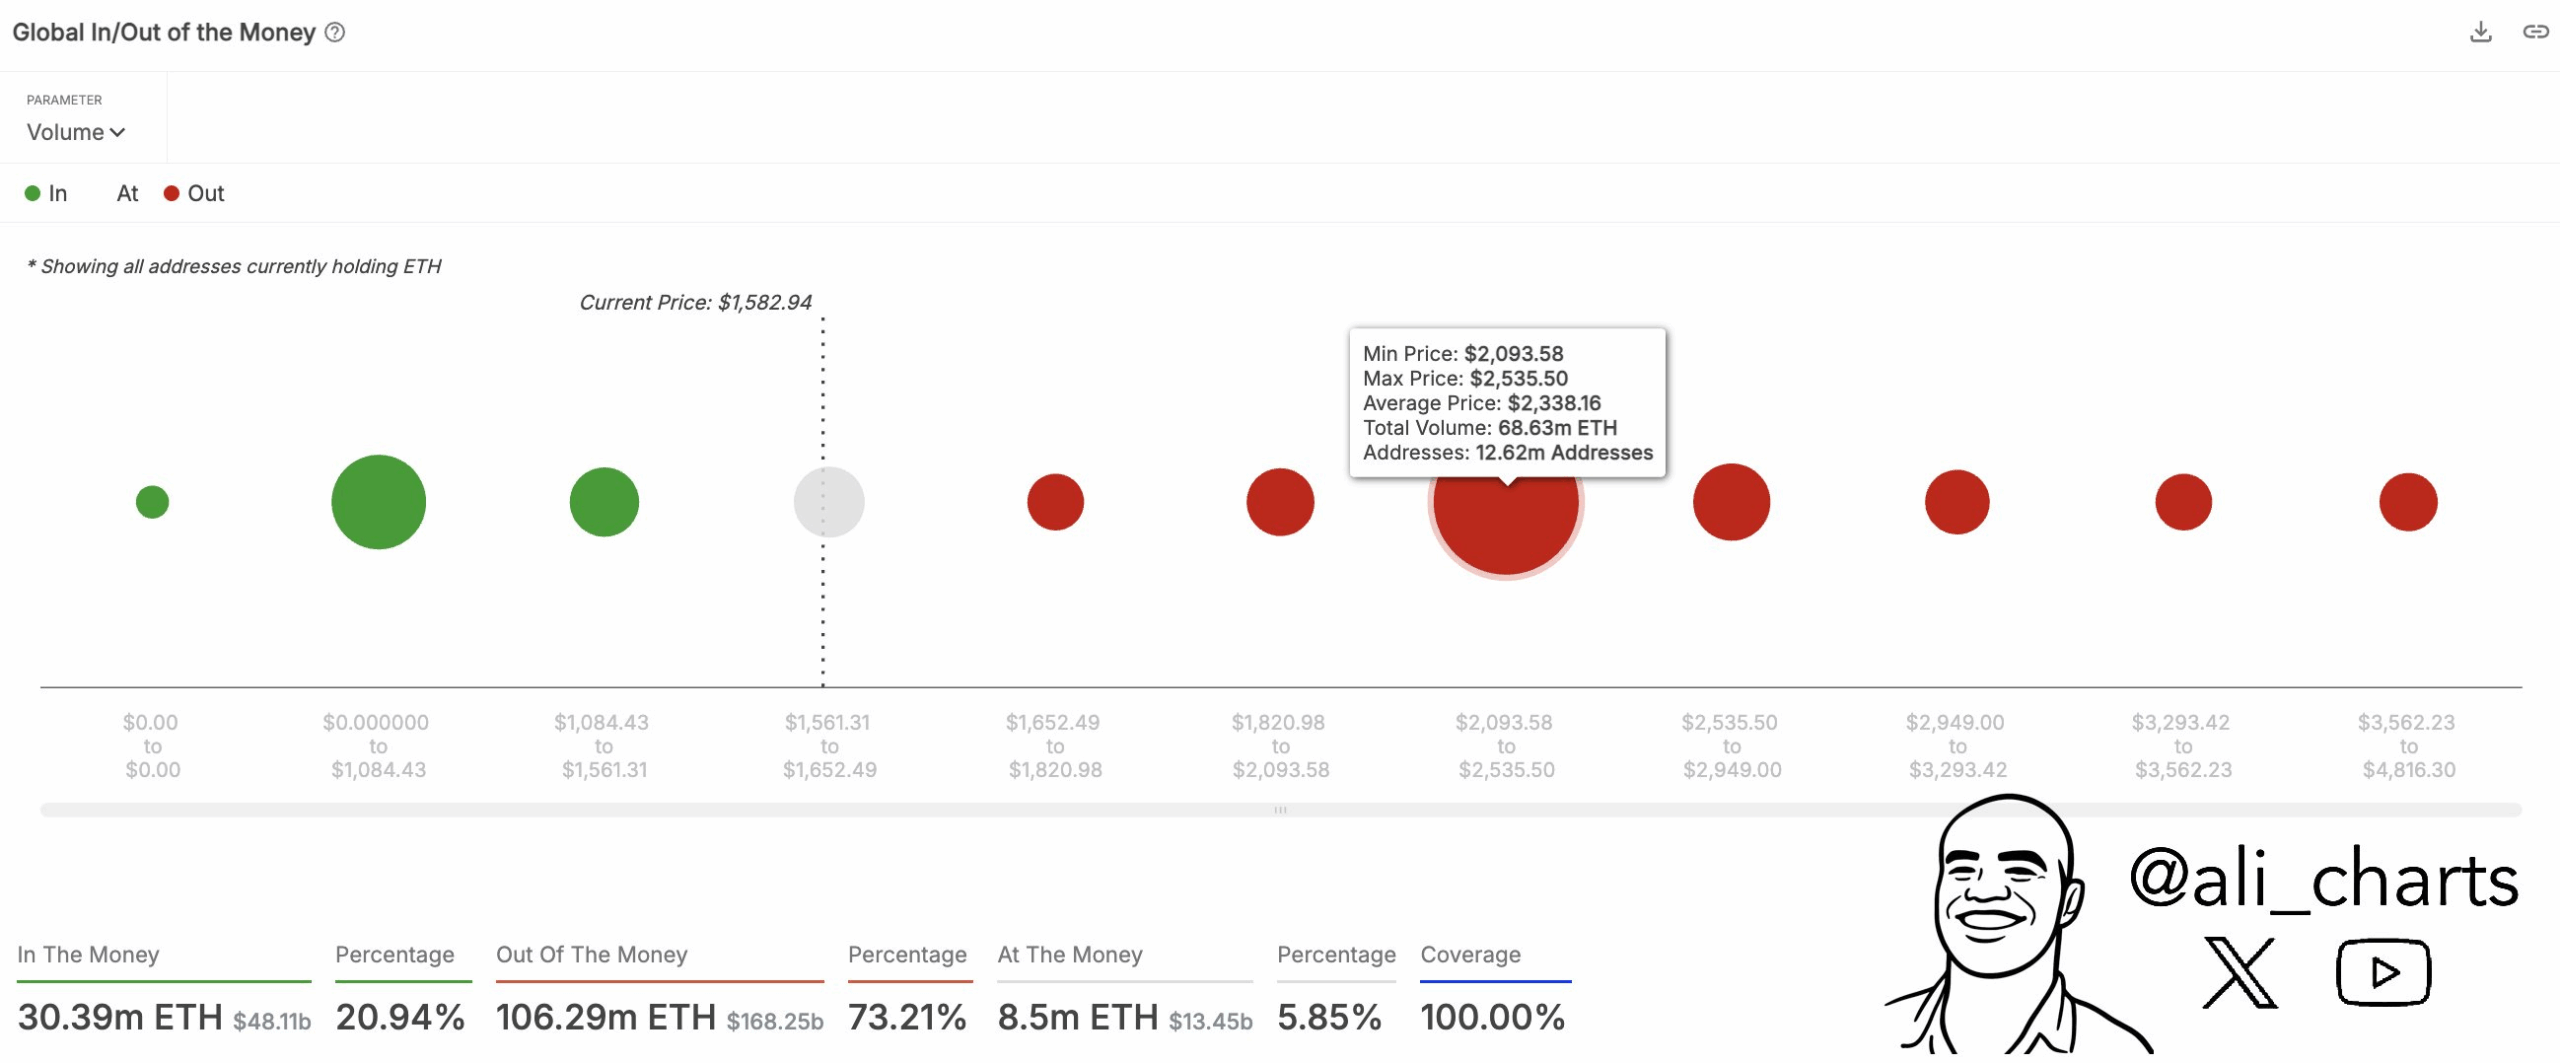Viewport: 2560px width, 1063px height.
Task: Click the download chart icon
Action: click(x=2480, y=32)
